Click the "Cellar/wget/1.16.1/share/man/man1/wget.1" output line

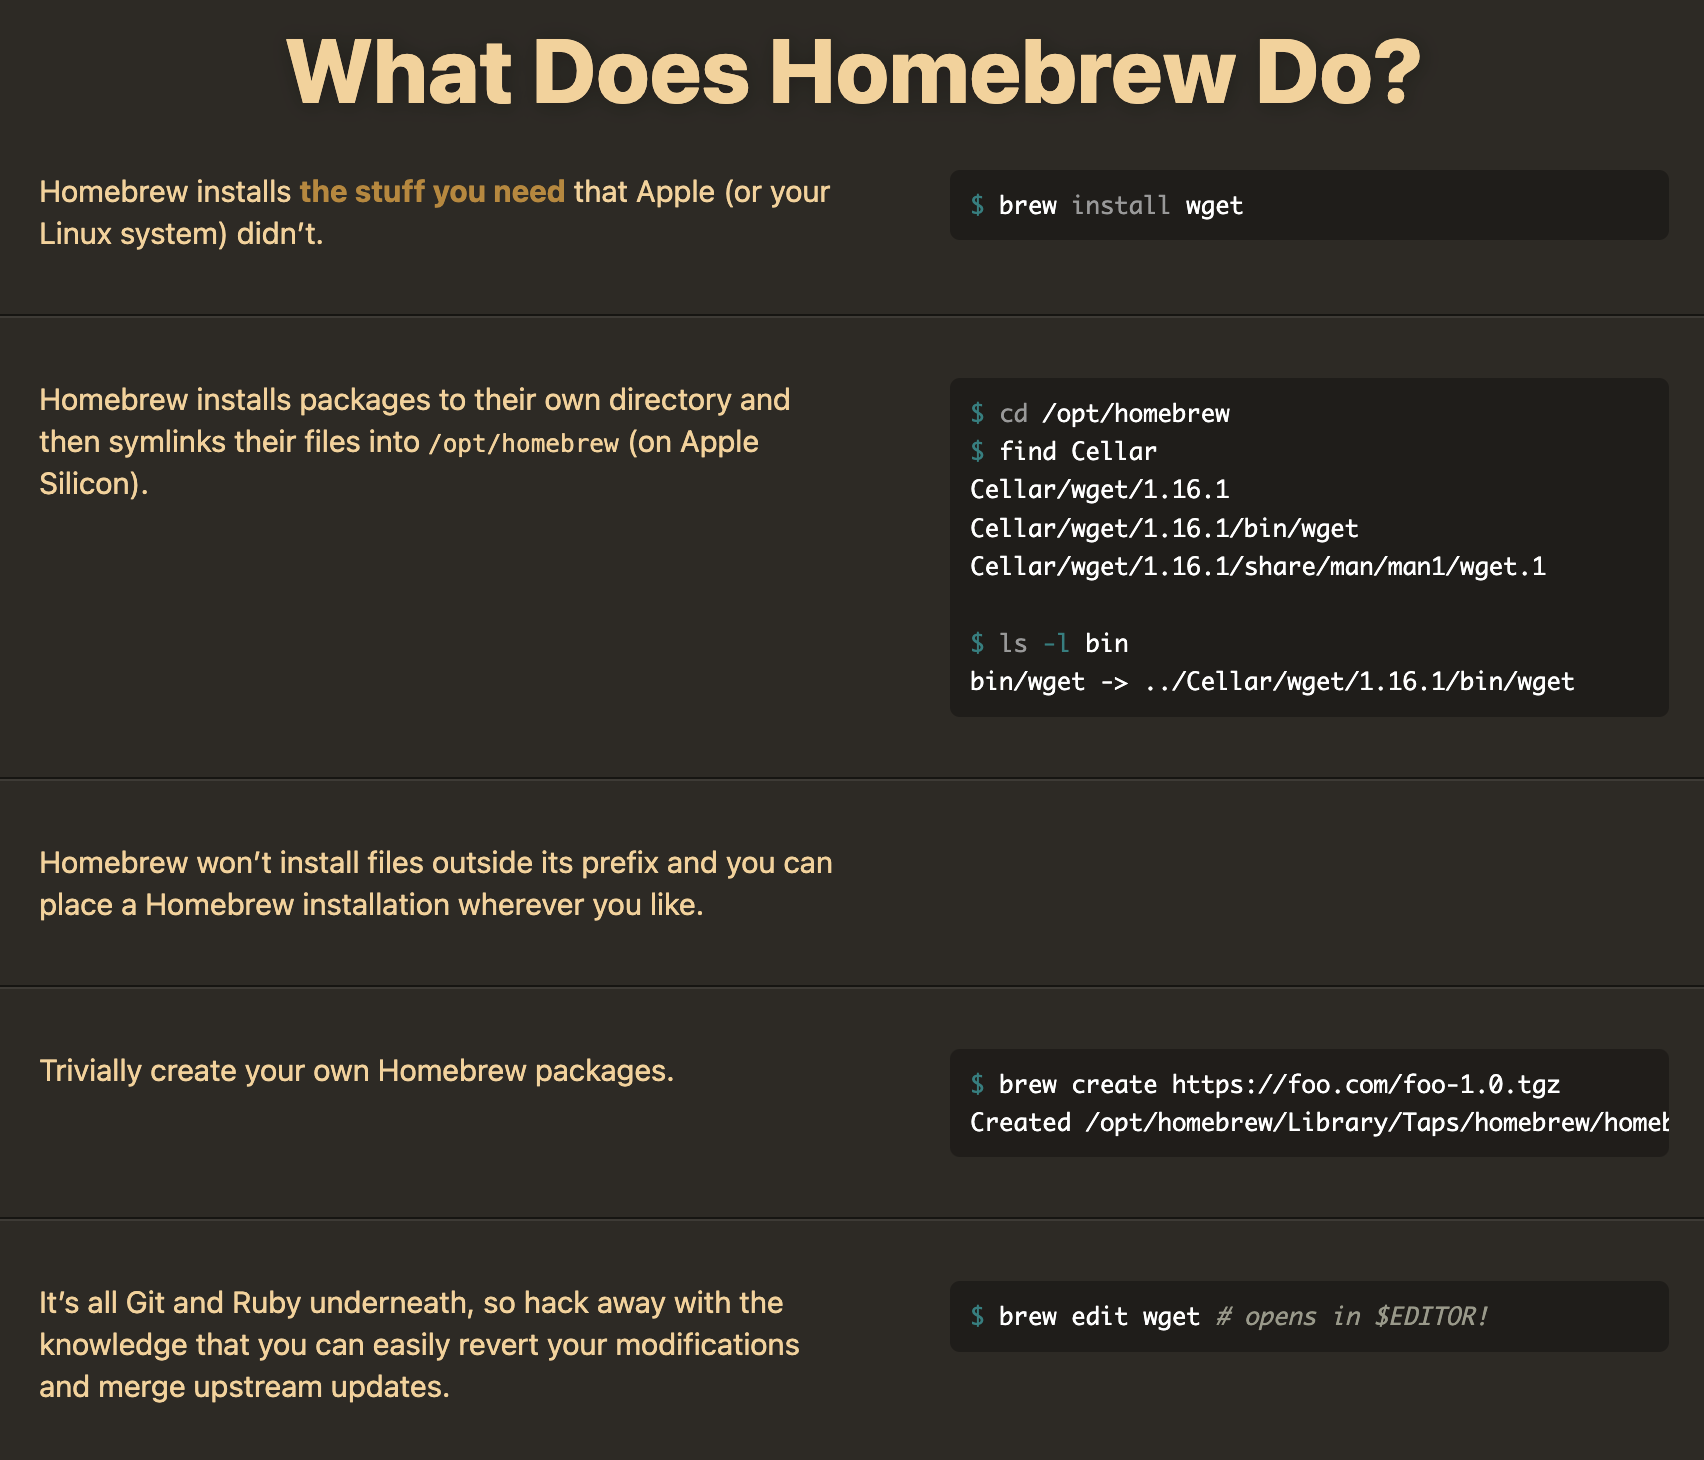1258,566
